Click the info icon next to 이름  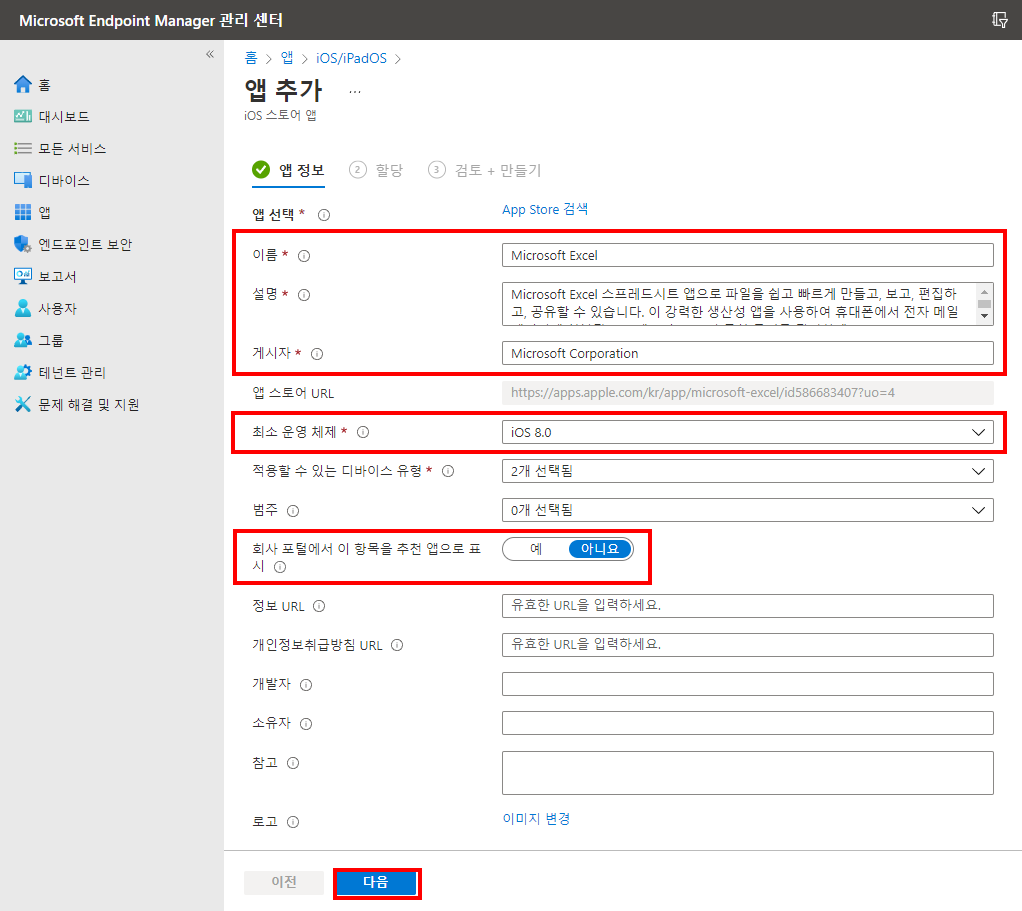click(x=304, y=256)
